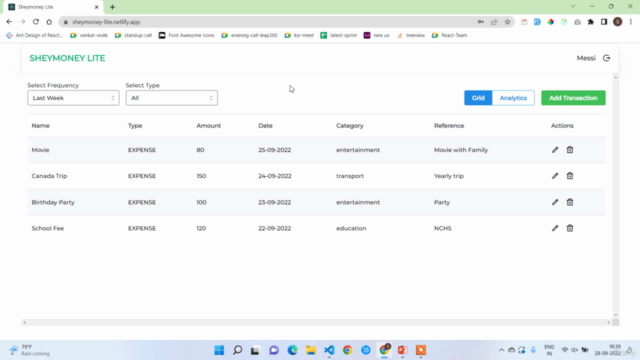Delete the School Fee transaction
This screenshot has height=360, width=640.
pos(570,228)
